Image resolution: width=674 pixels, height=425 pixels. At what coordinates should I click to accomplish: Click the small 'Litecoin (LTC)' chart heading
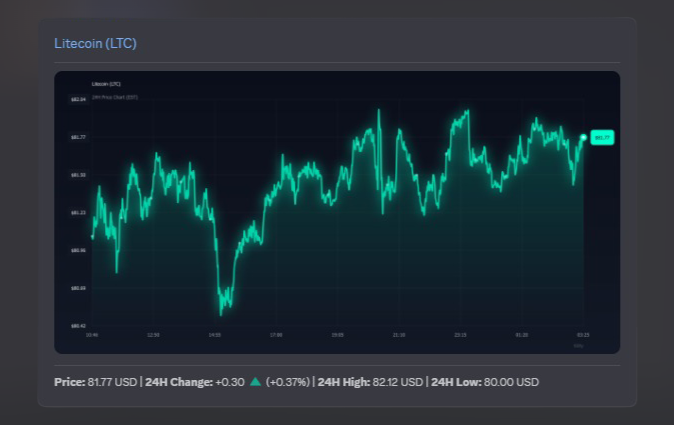106,84
